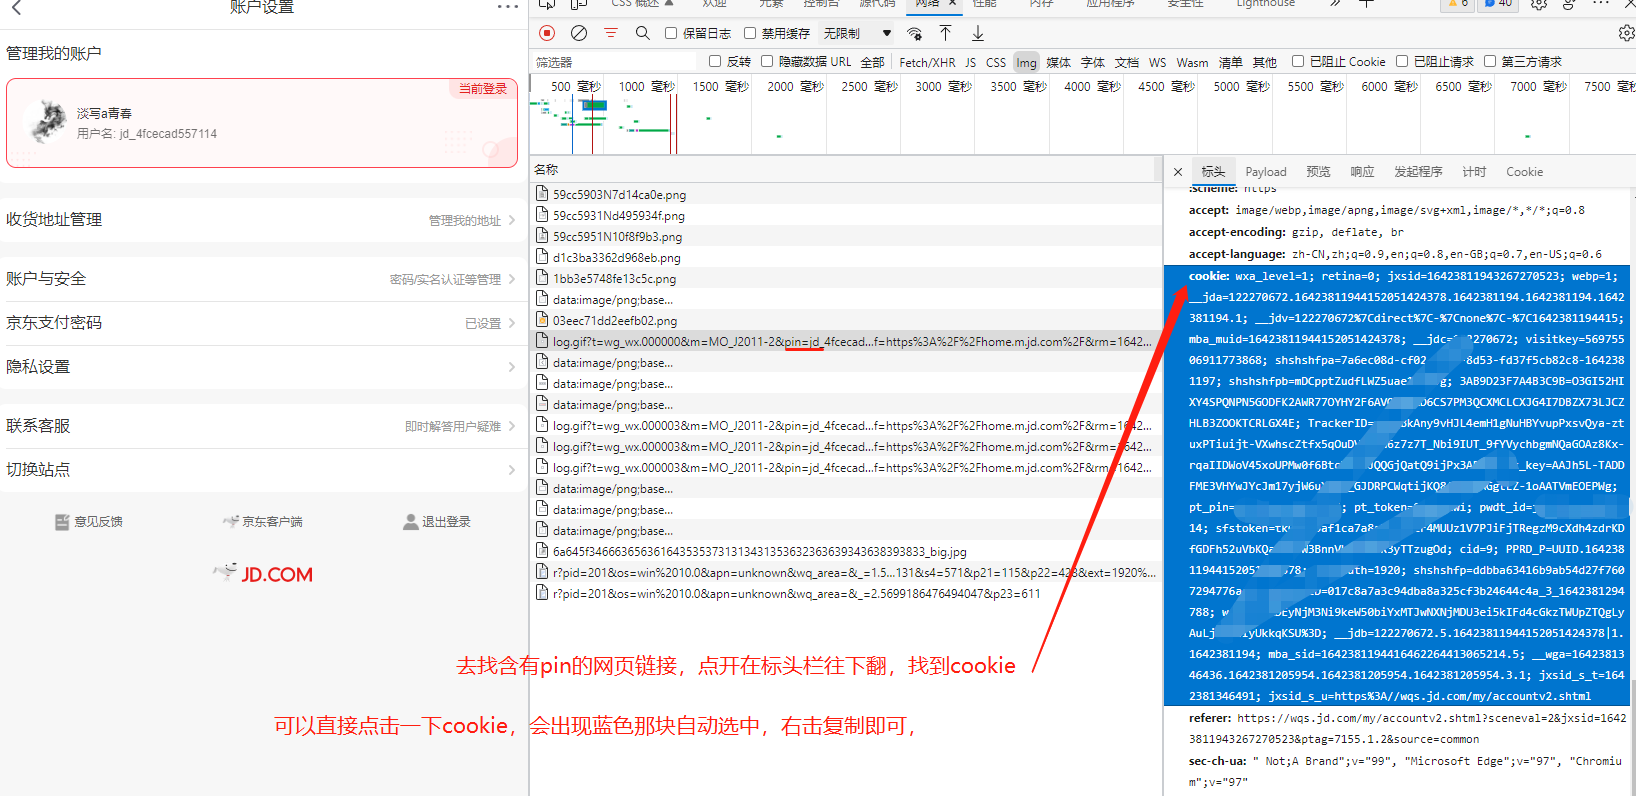Switch to 预览 preview tab

coord(1319,172)
